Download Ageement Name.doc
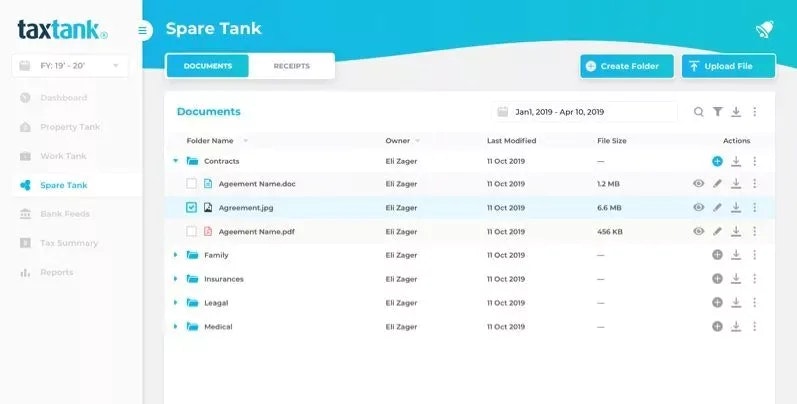Image resolution: width=797 pixels, height=404 pixels. click(x=735, y=183)
